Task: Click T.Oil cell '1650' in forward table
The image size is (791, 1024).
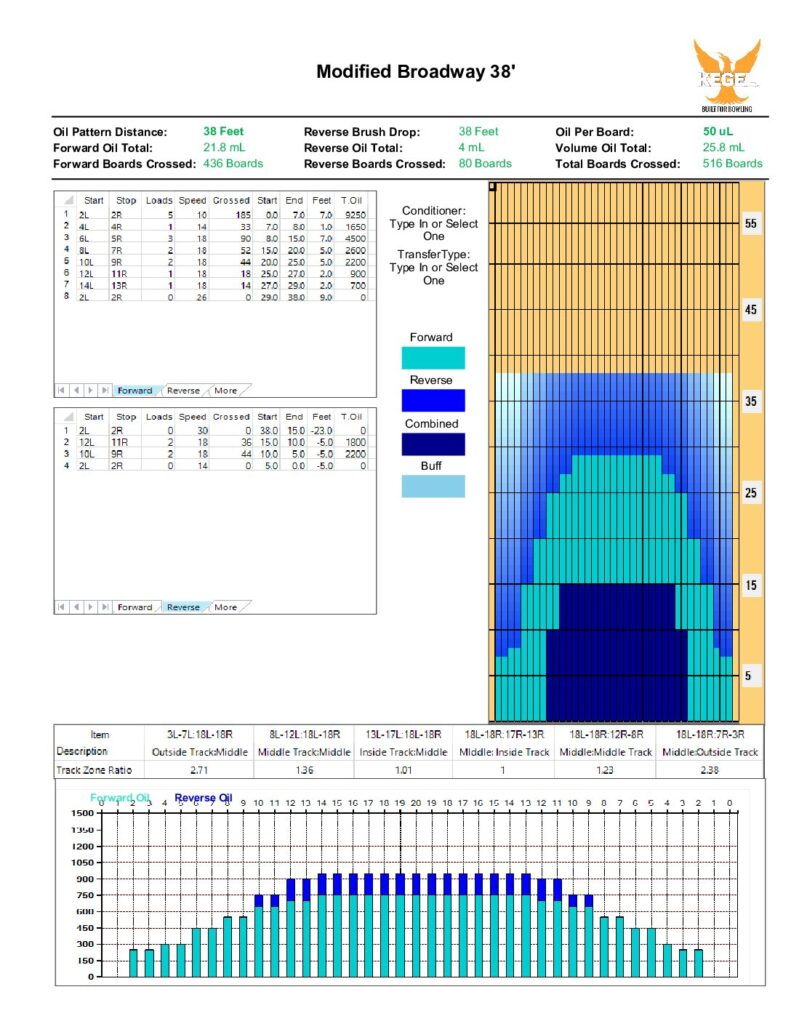Action: point(355,227)
